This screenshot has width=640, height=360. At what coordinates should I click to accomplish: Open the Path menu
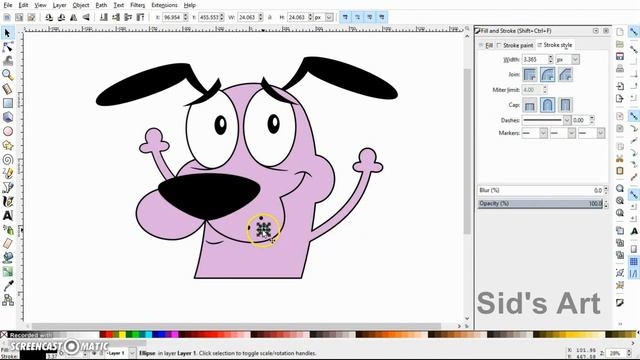pos(101,5)
